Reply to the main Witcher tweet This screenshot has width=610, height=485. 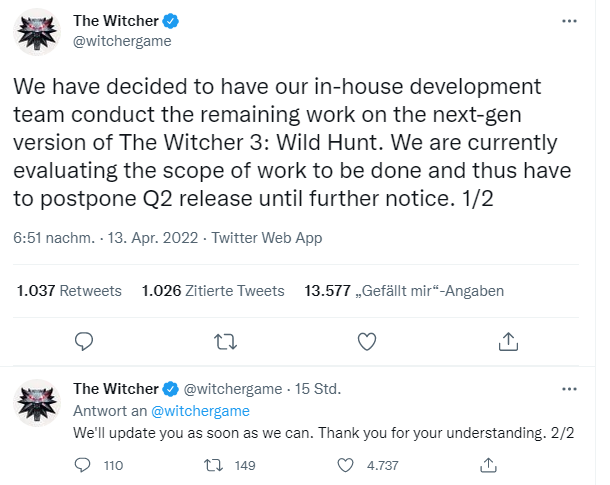tap(85, 342)
